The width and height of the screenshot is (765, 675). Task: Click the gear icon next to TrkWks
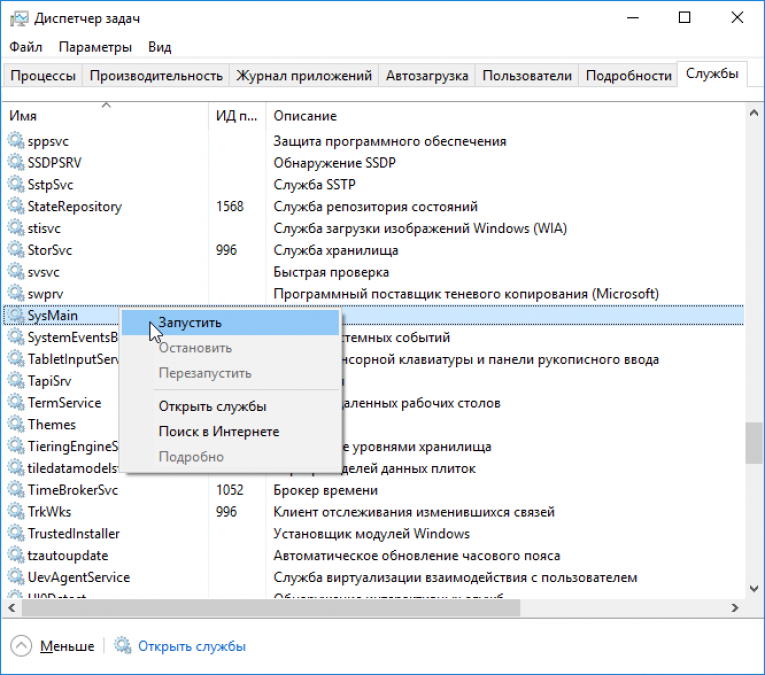pos(16,511)
